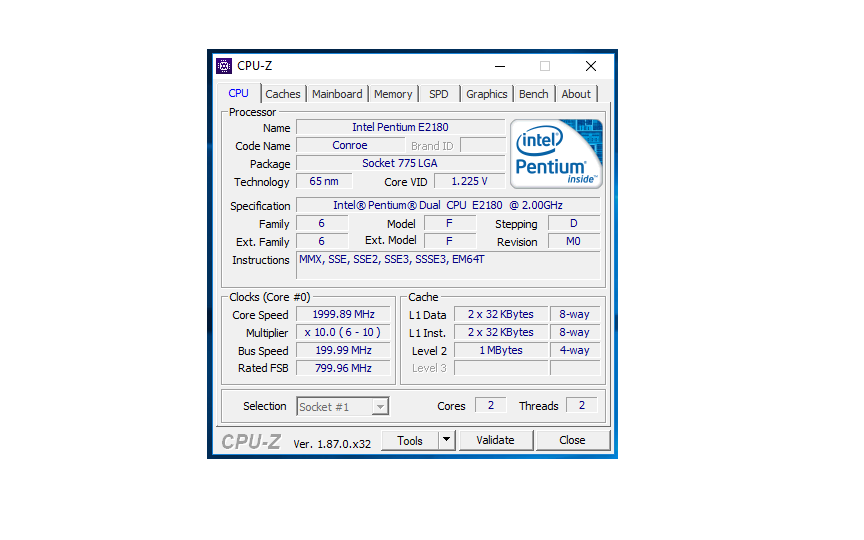864x540 pixels.
Task: Click the Specification field text
Action: click(448, 206)
